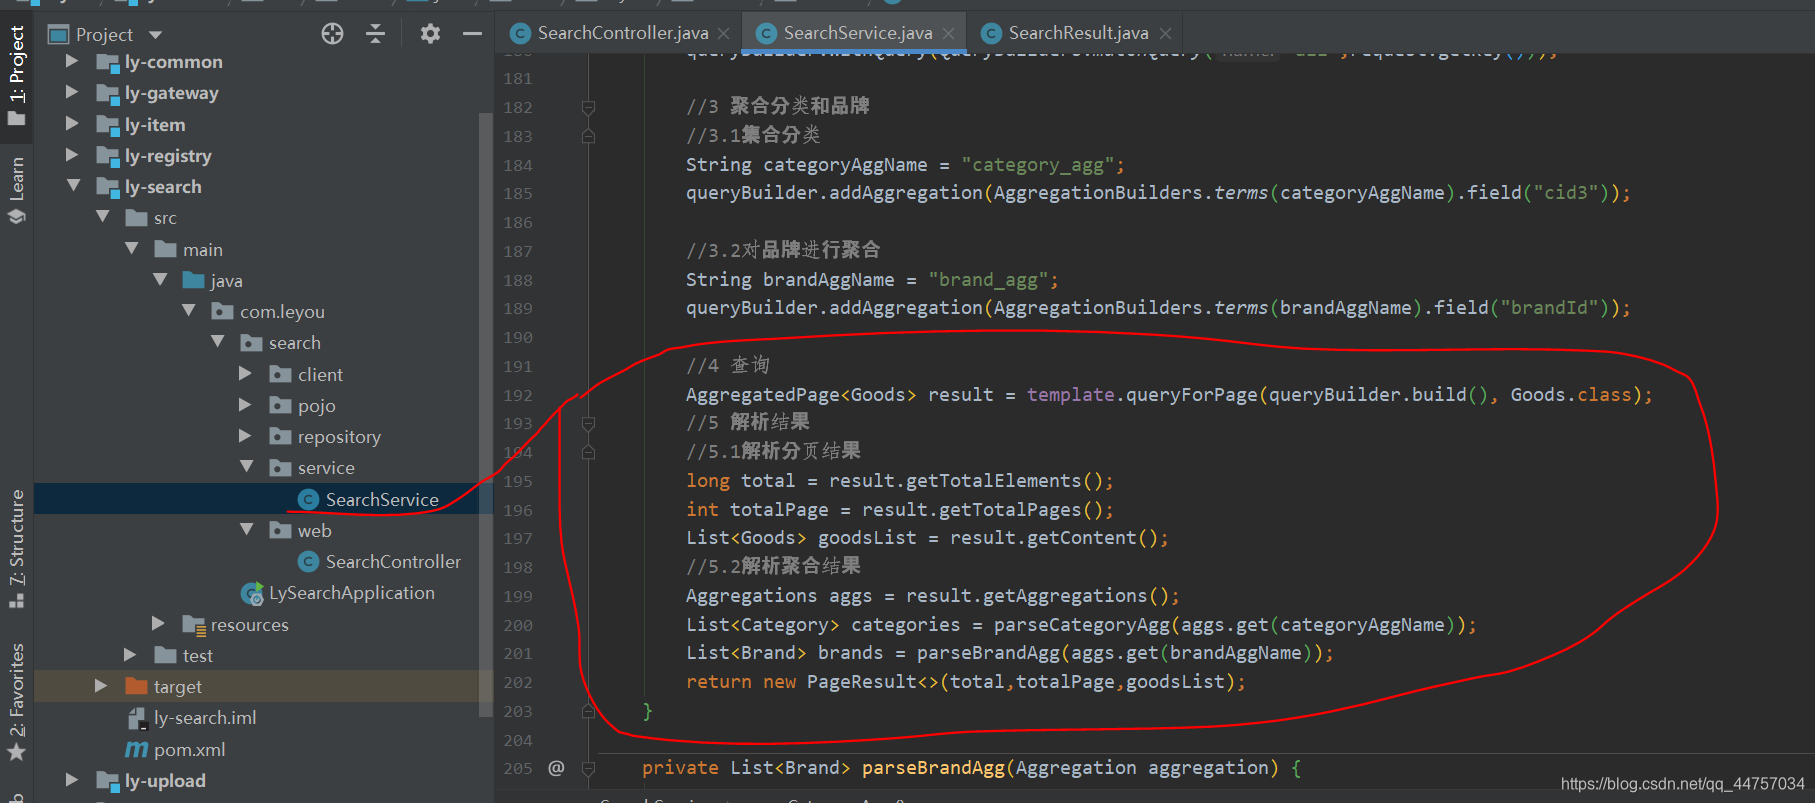Open pom.xml in ly-search

click(189, 749)
